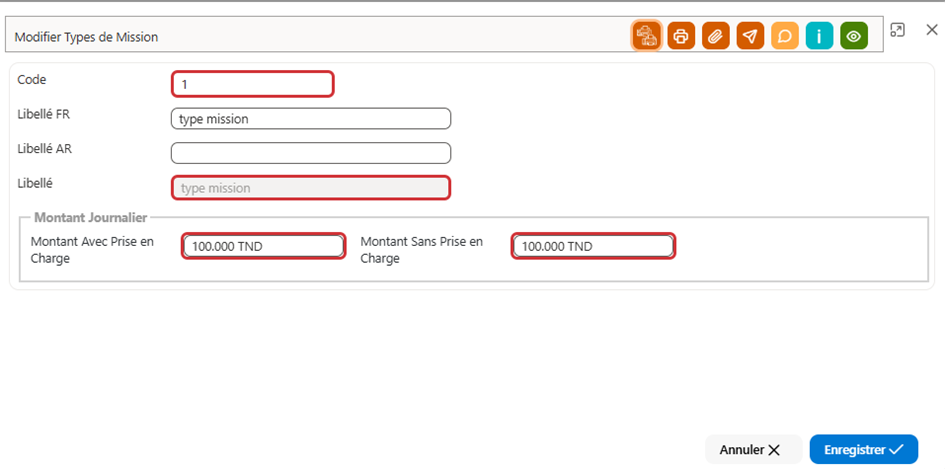
Task: Click the expand dialog icon
Action: tap(897, 30)
